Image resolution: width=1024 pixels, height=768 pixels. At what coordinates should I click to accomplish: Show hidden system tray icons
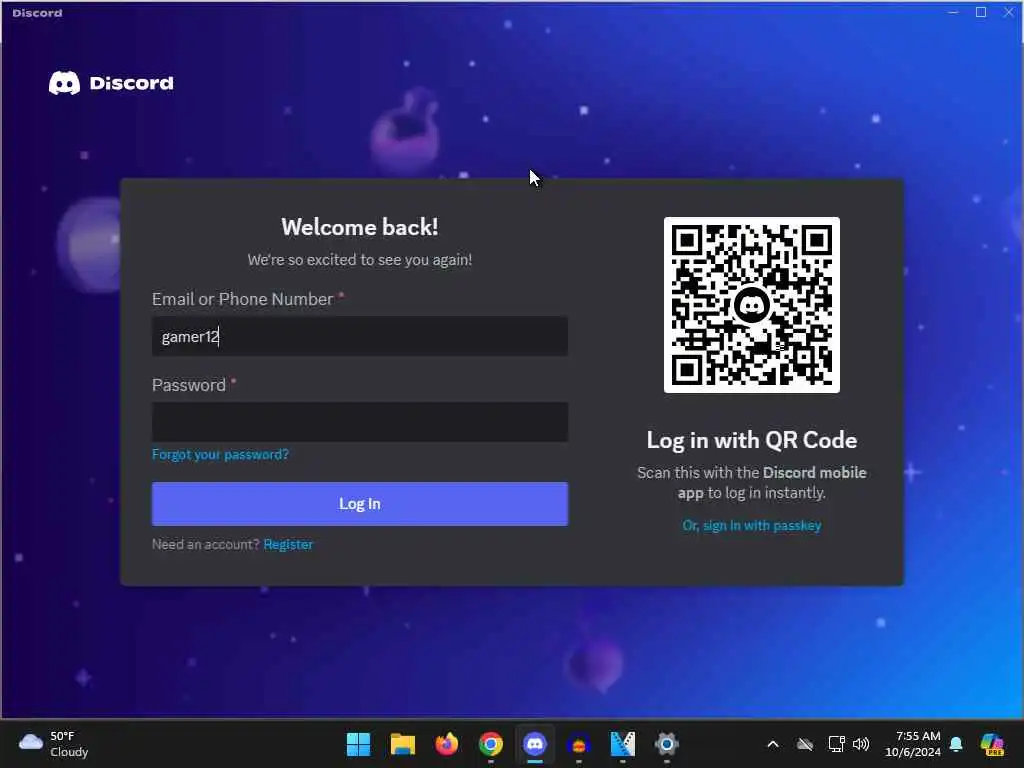(773, 744)
